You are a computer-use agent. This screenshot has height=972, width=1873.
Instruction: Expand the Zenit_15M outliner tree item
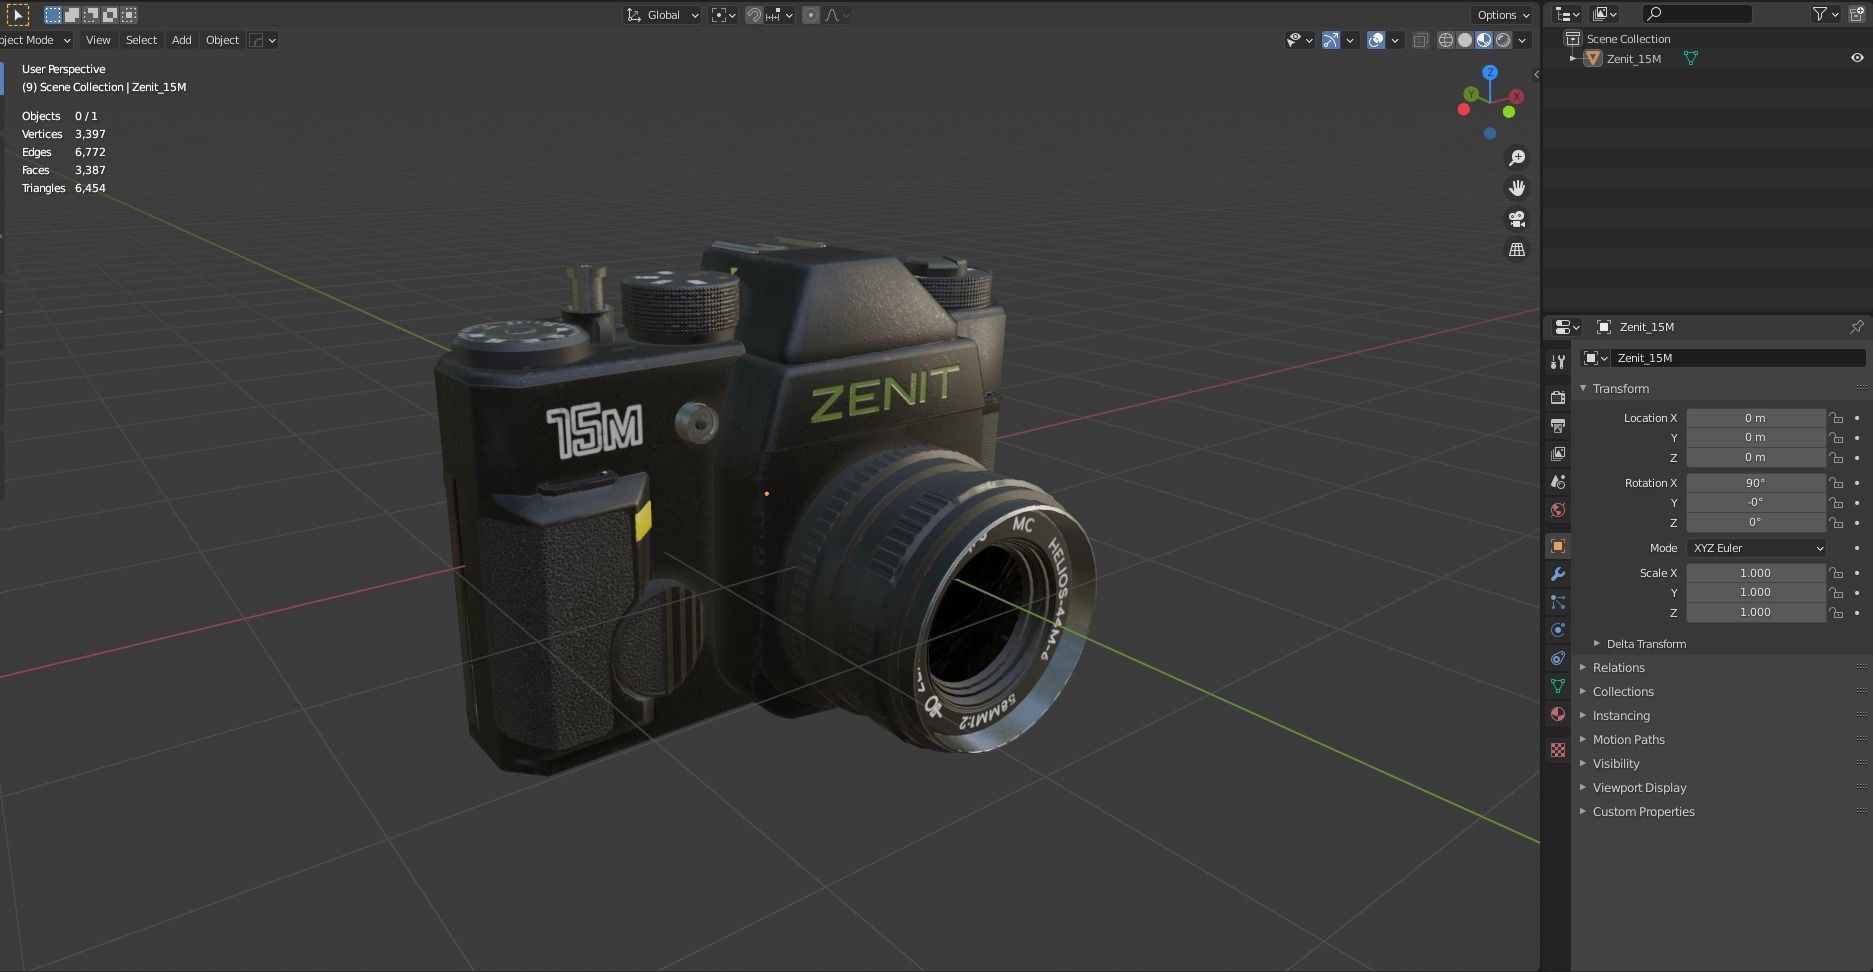click(x=1573, y=59)
